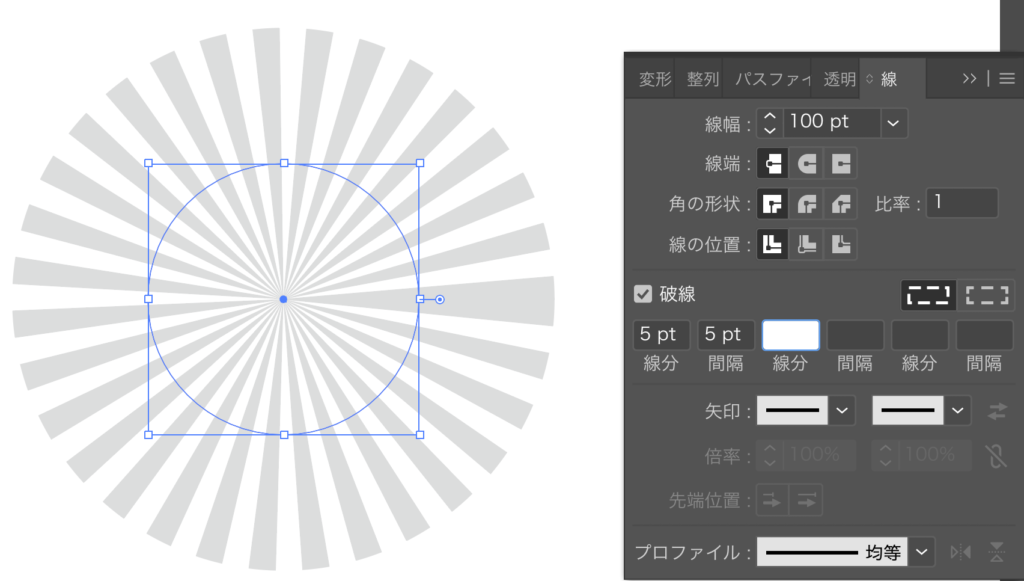Open the 線幅 stroke width dropdown
This screenshot has height=581, width=1024.
click(x=894, y=123)
